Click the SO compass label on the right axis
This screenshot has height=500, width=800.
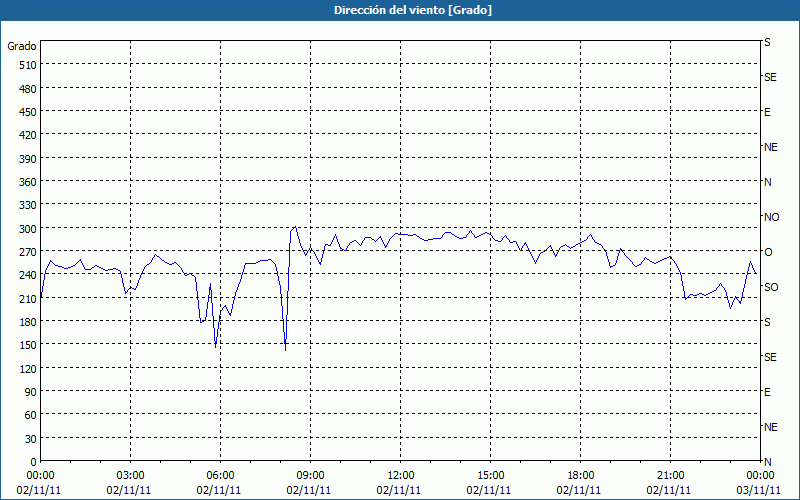(x=771, y=287)
